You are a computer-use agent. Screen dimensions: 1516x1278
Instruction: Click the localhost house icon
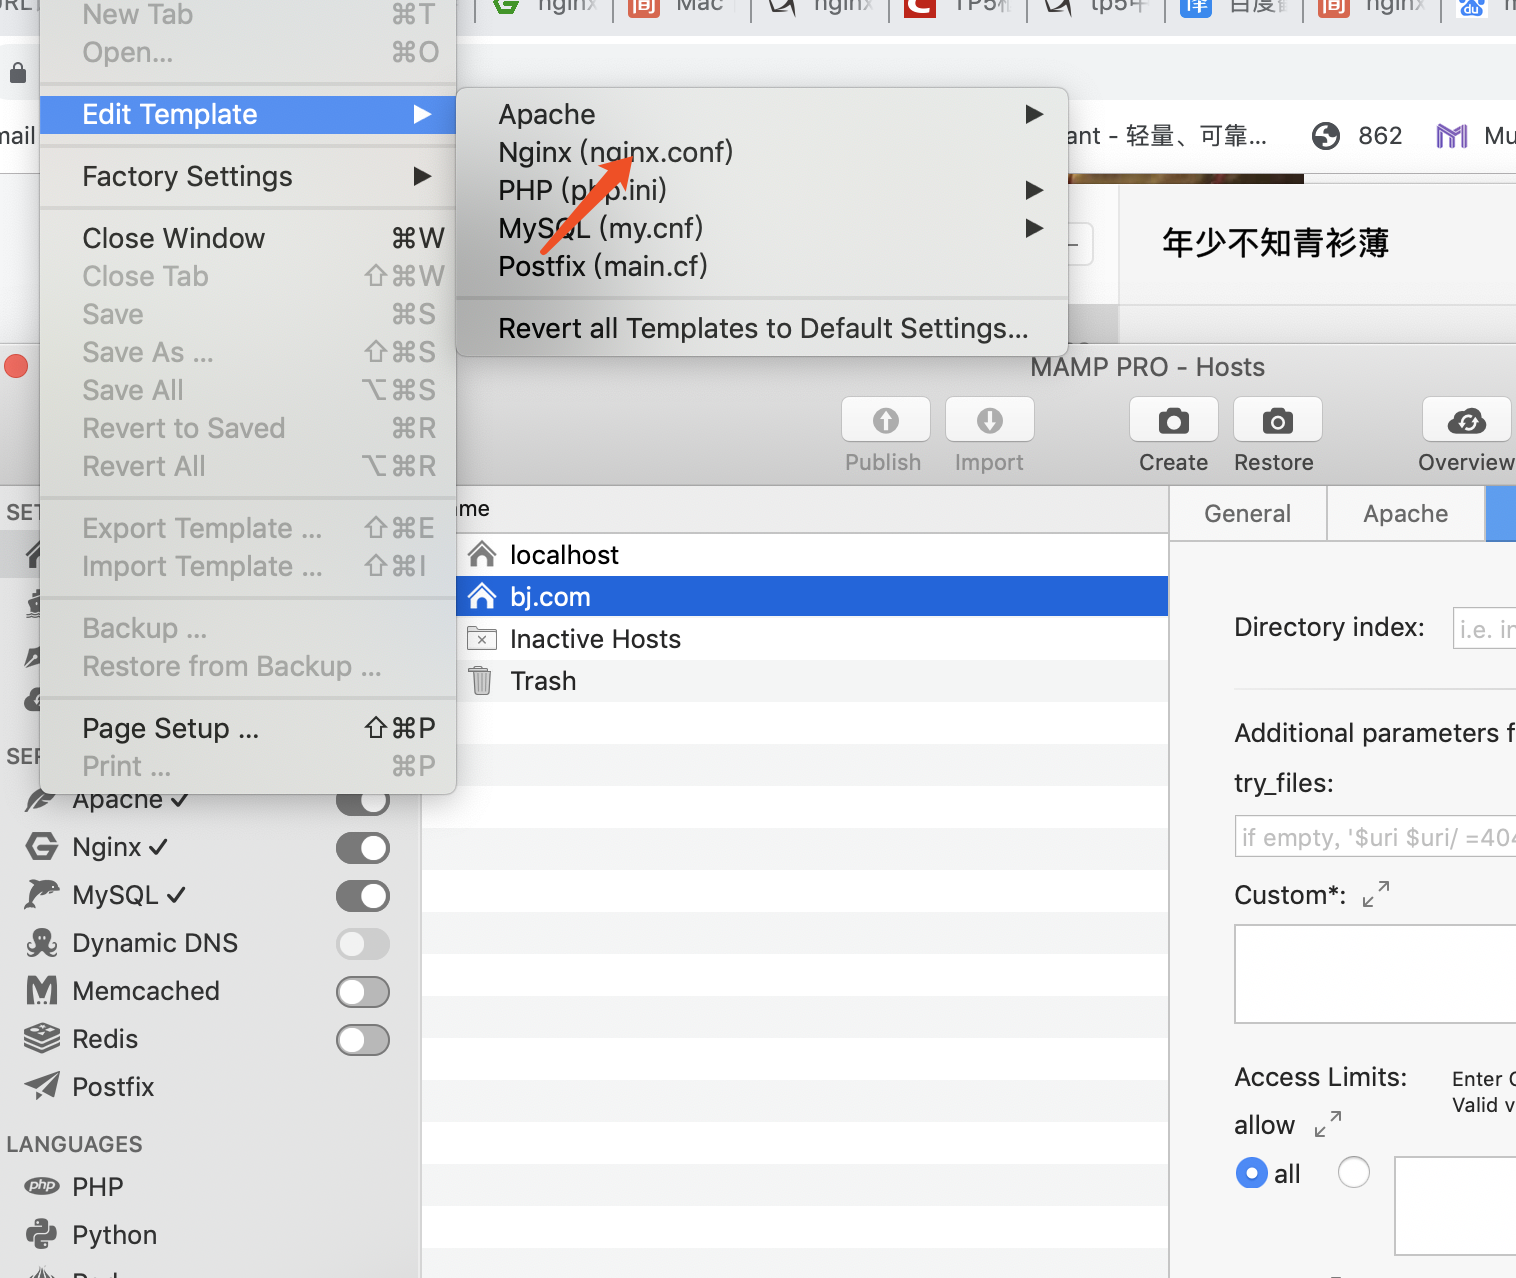click(x=482, y=554)
